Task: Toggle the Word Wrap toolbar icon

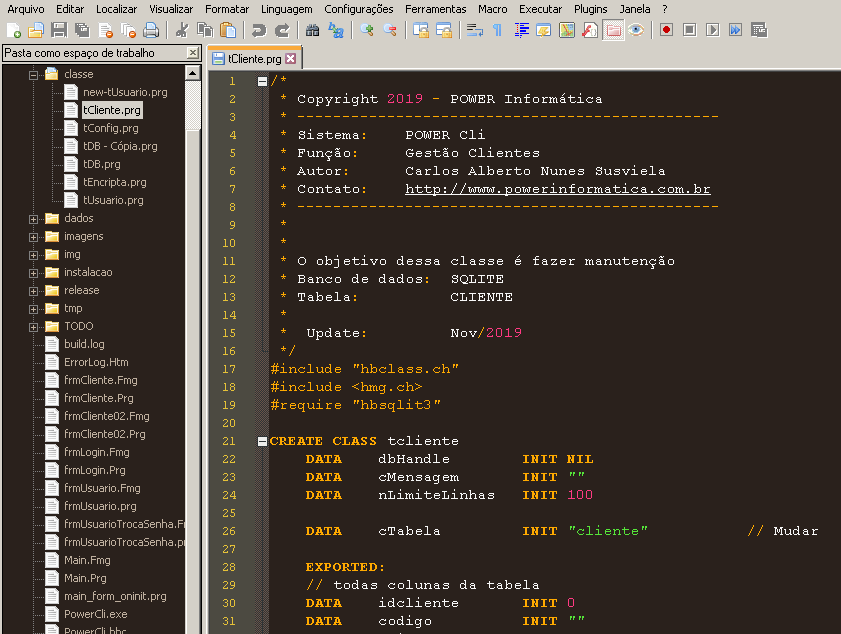Action: click(475, 30)
